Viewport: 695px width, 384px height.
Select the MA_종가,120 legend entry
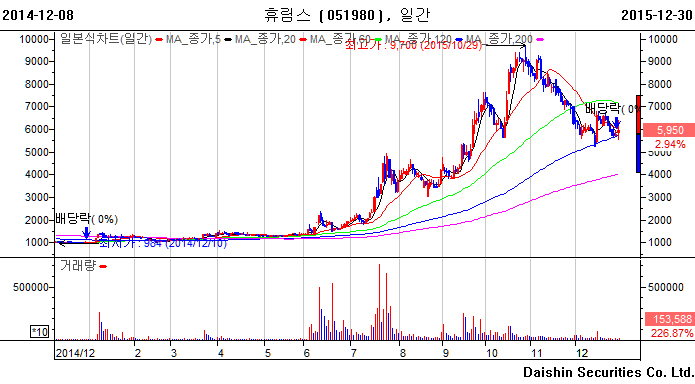418,39
